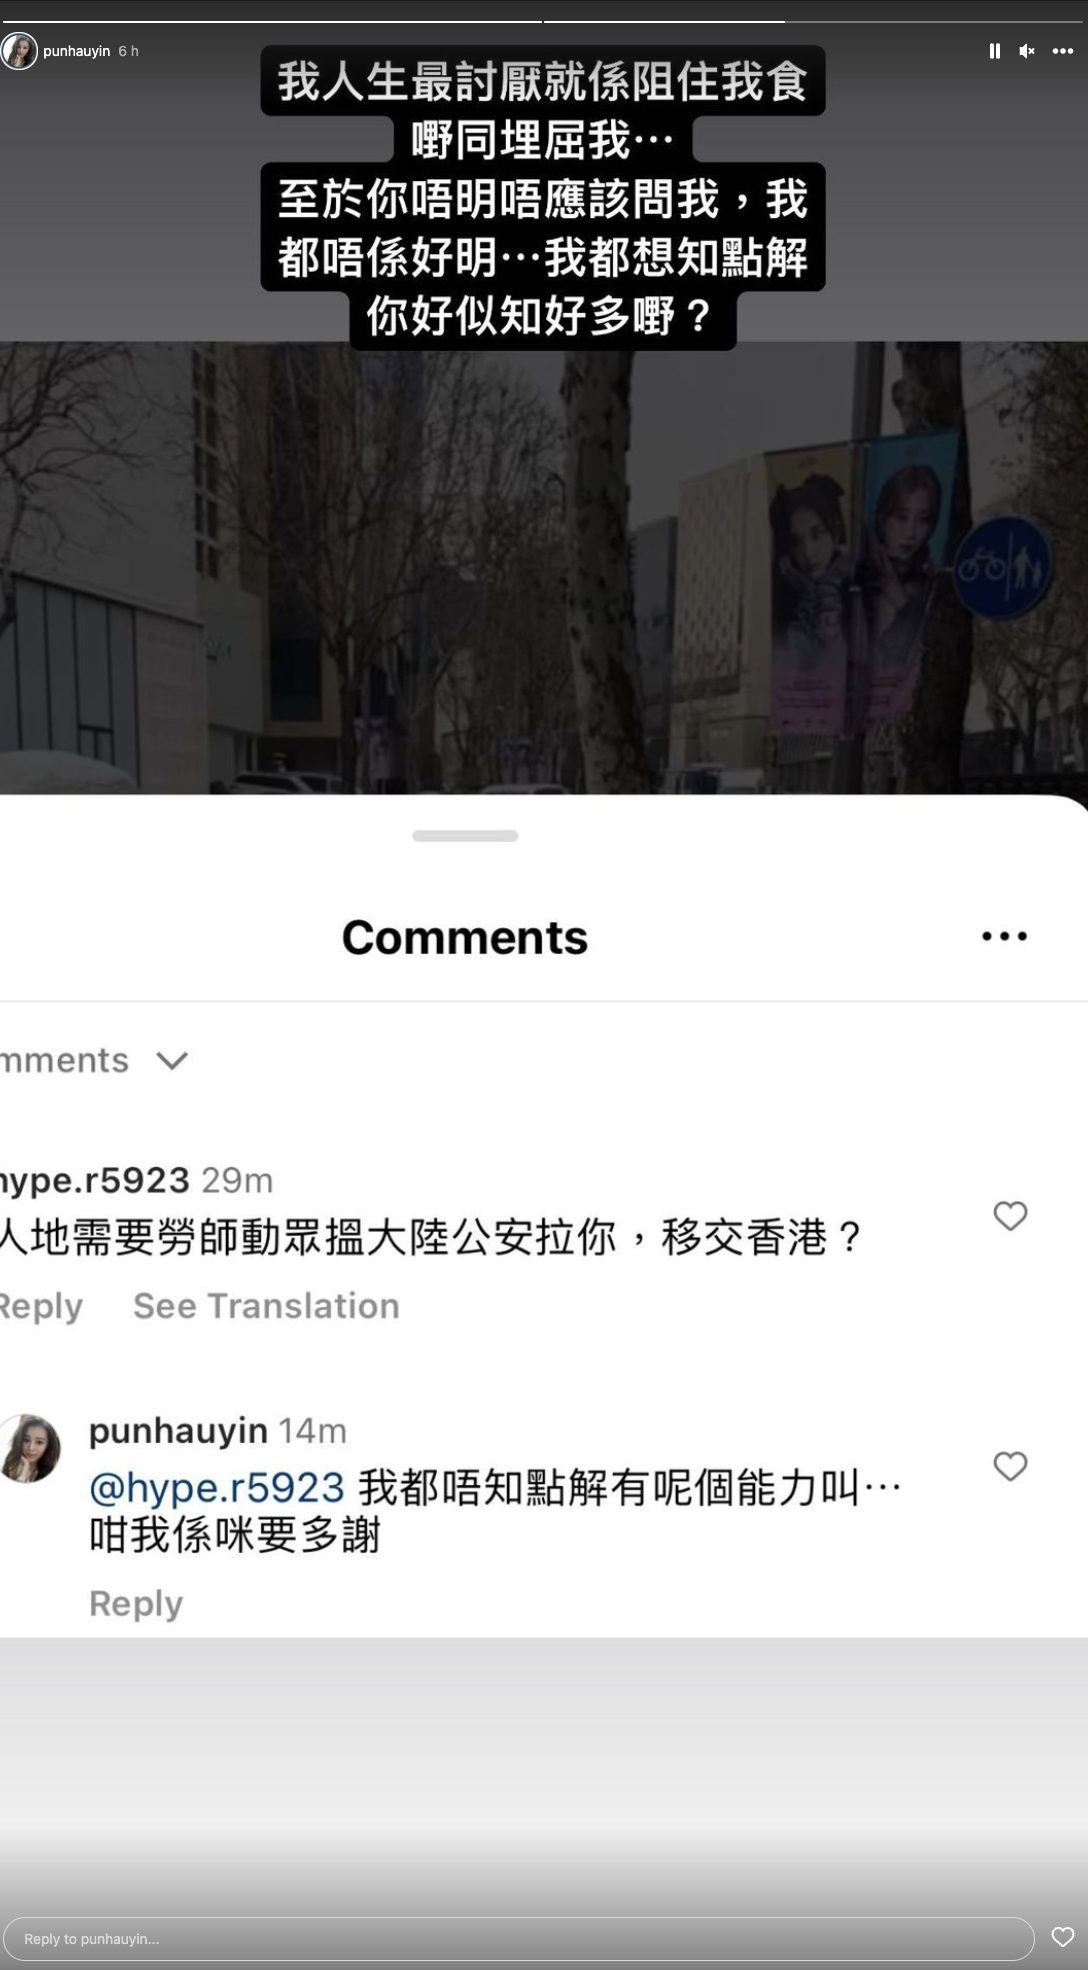Open punhauyin profile picture in story header
This screenshot has height=1970, width=1088.
tap(19, 51)
